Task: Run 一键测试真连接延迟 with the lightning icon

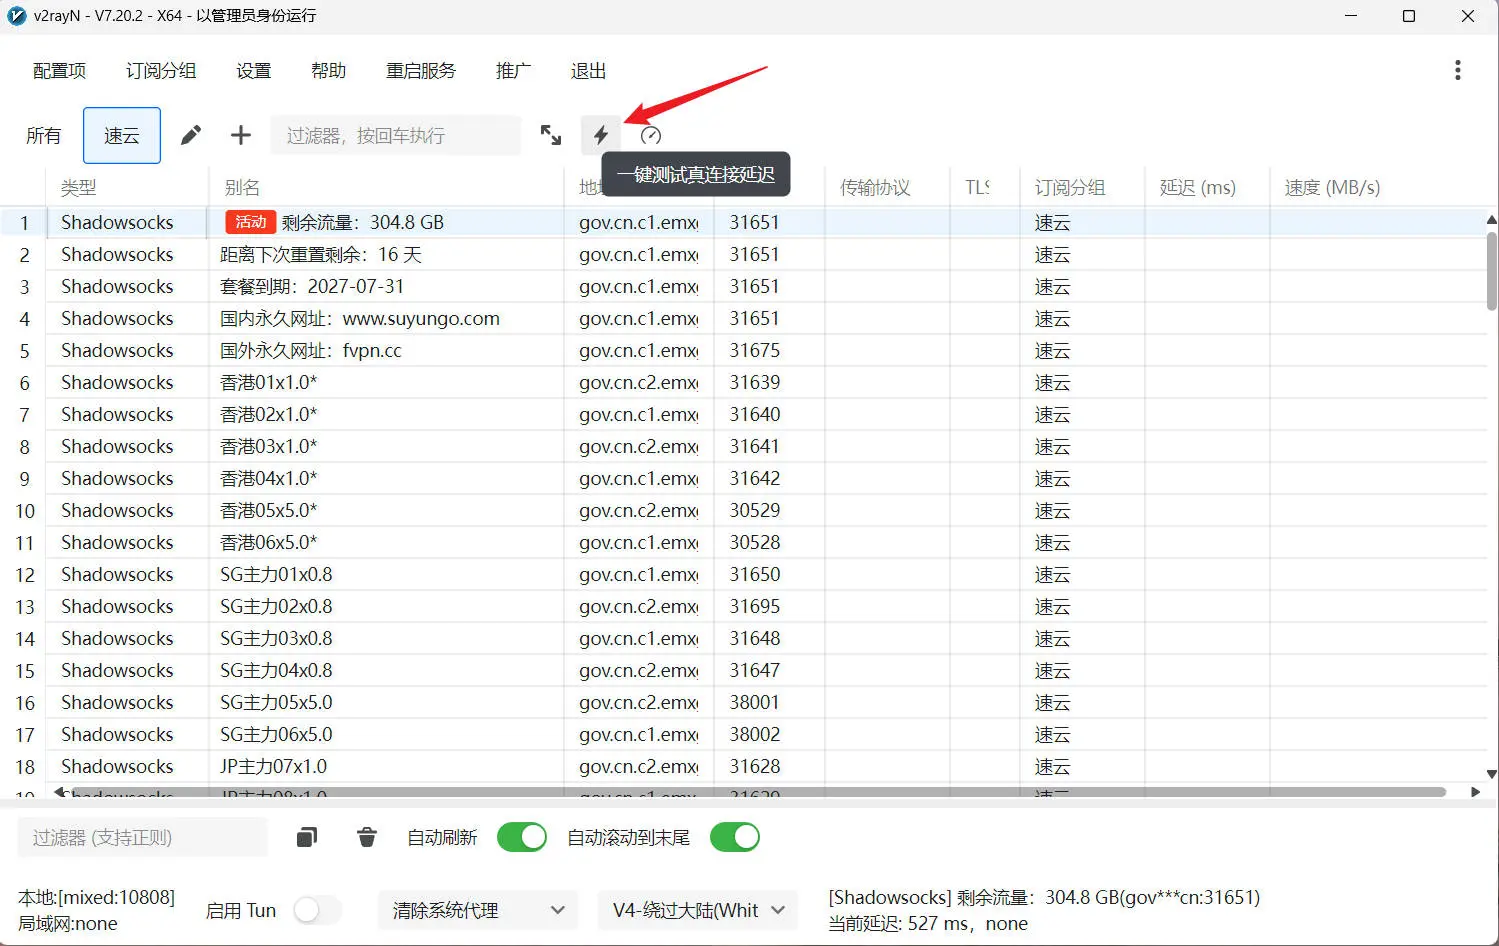Action: coord(600,135)
